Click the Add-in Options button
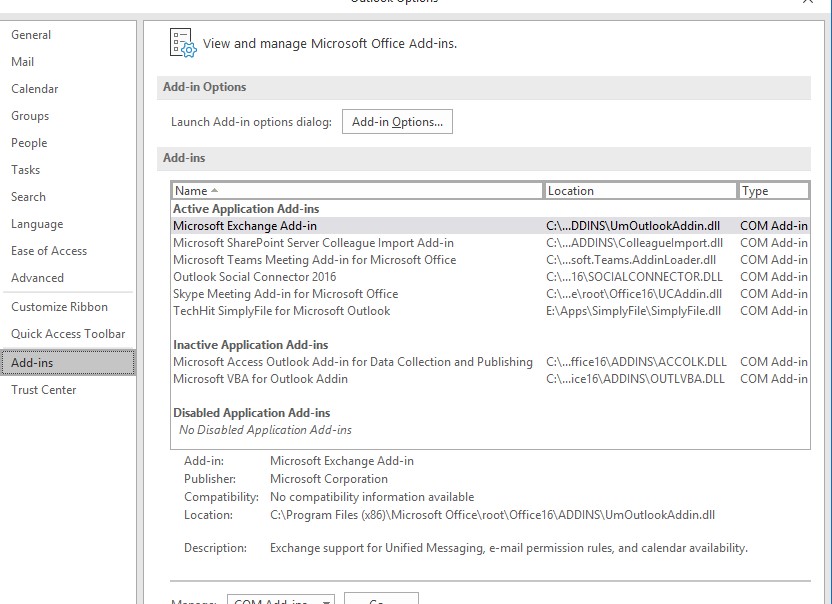This screenshot has height=604, width=832. point(397,122)
